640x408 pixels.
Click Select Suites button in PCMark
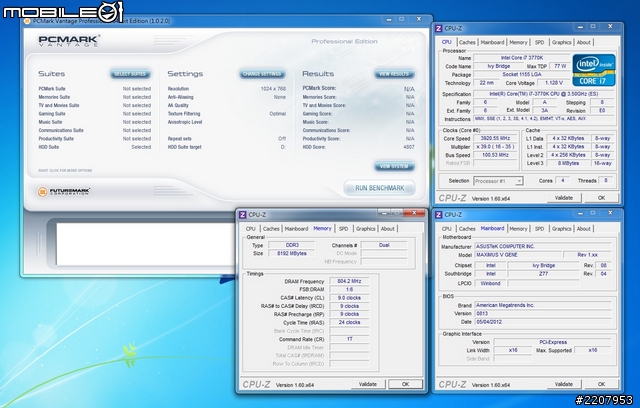(130, 74)
